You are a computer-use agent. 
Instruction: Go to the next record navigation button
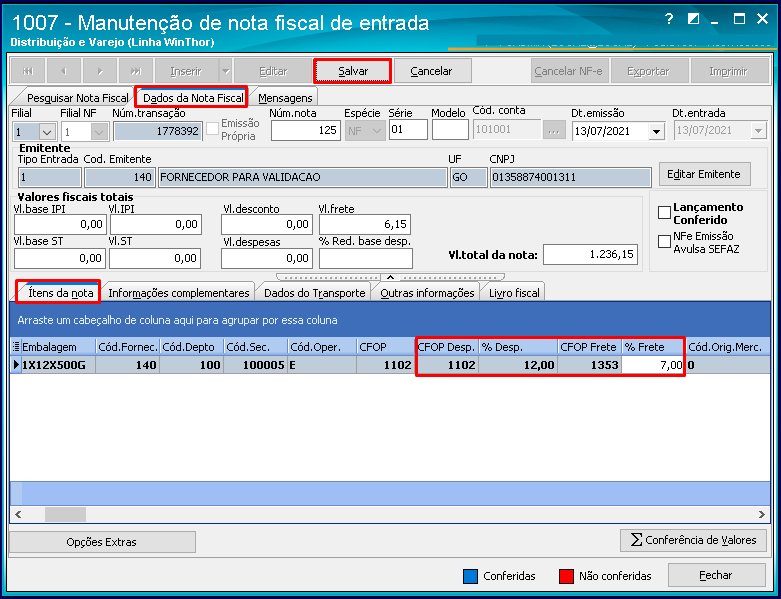click(100, 71)
